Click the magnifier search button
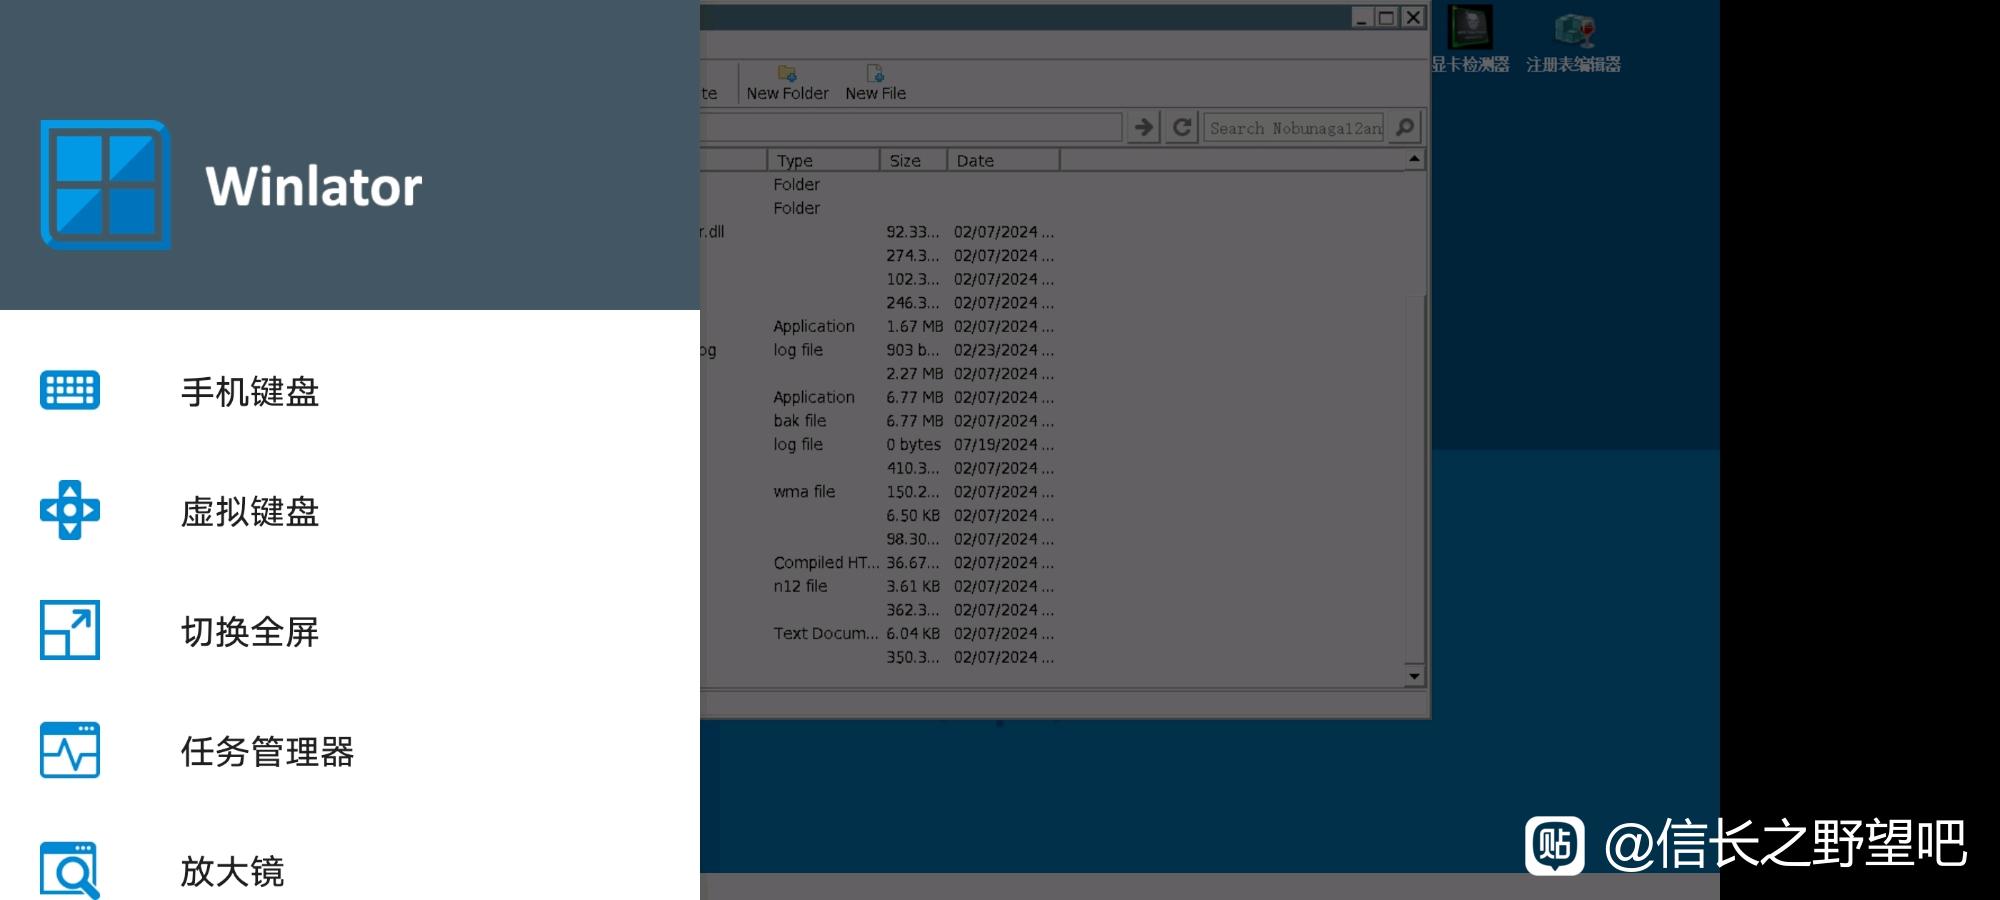Image resolution: width=2000 pixels, height=900 pixels. click(x=1405, y=127)
